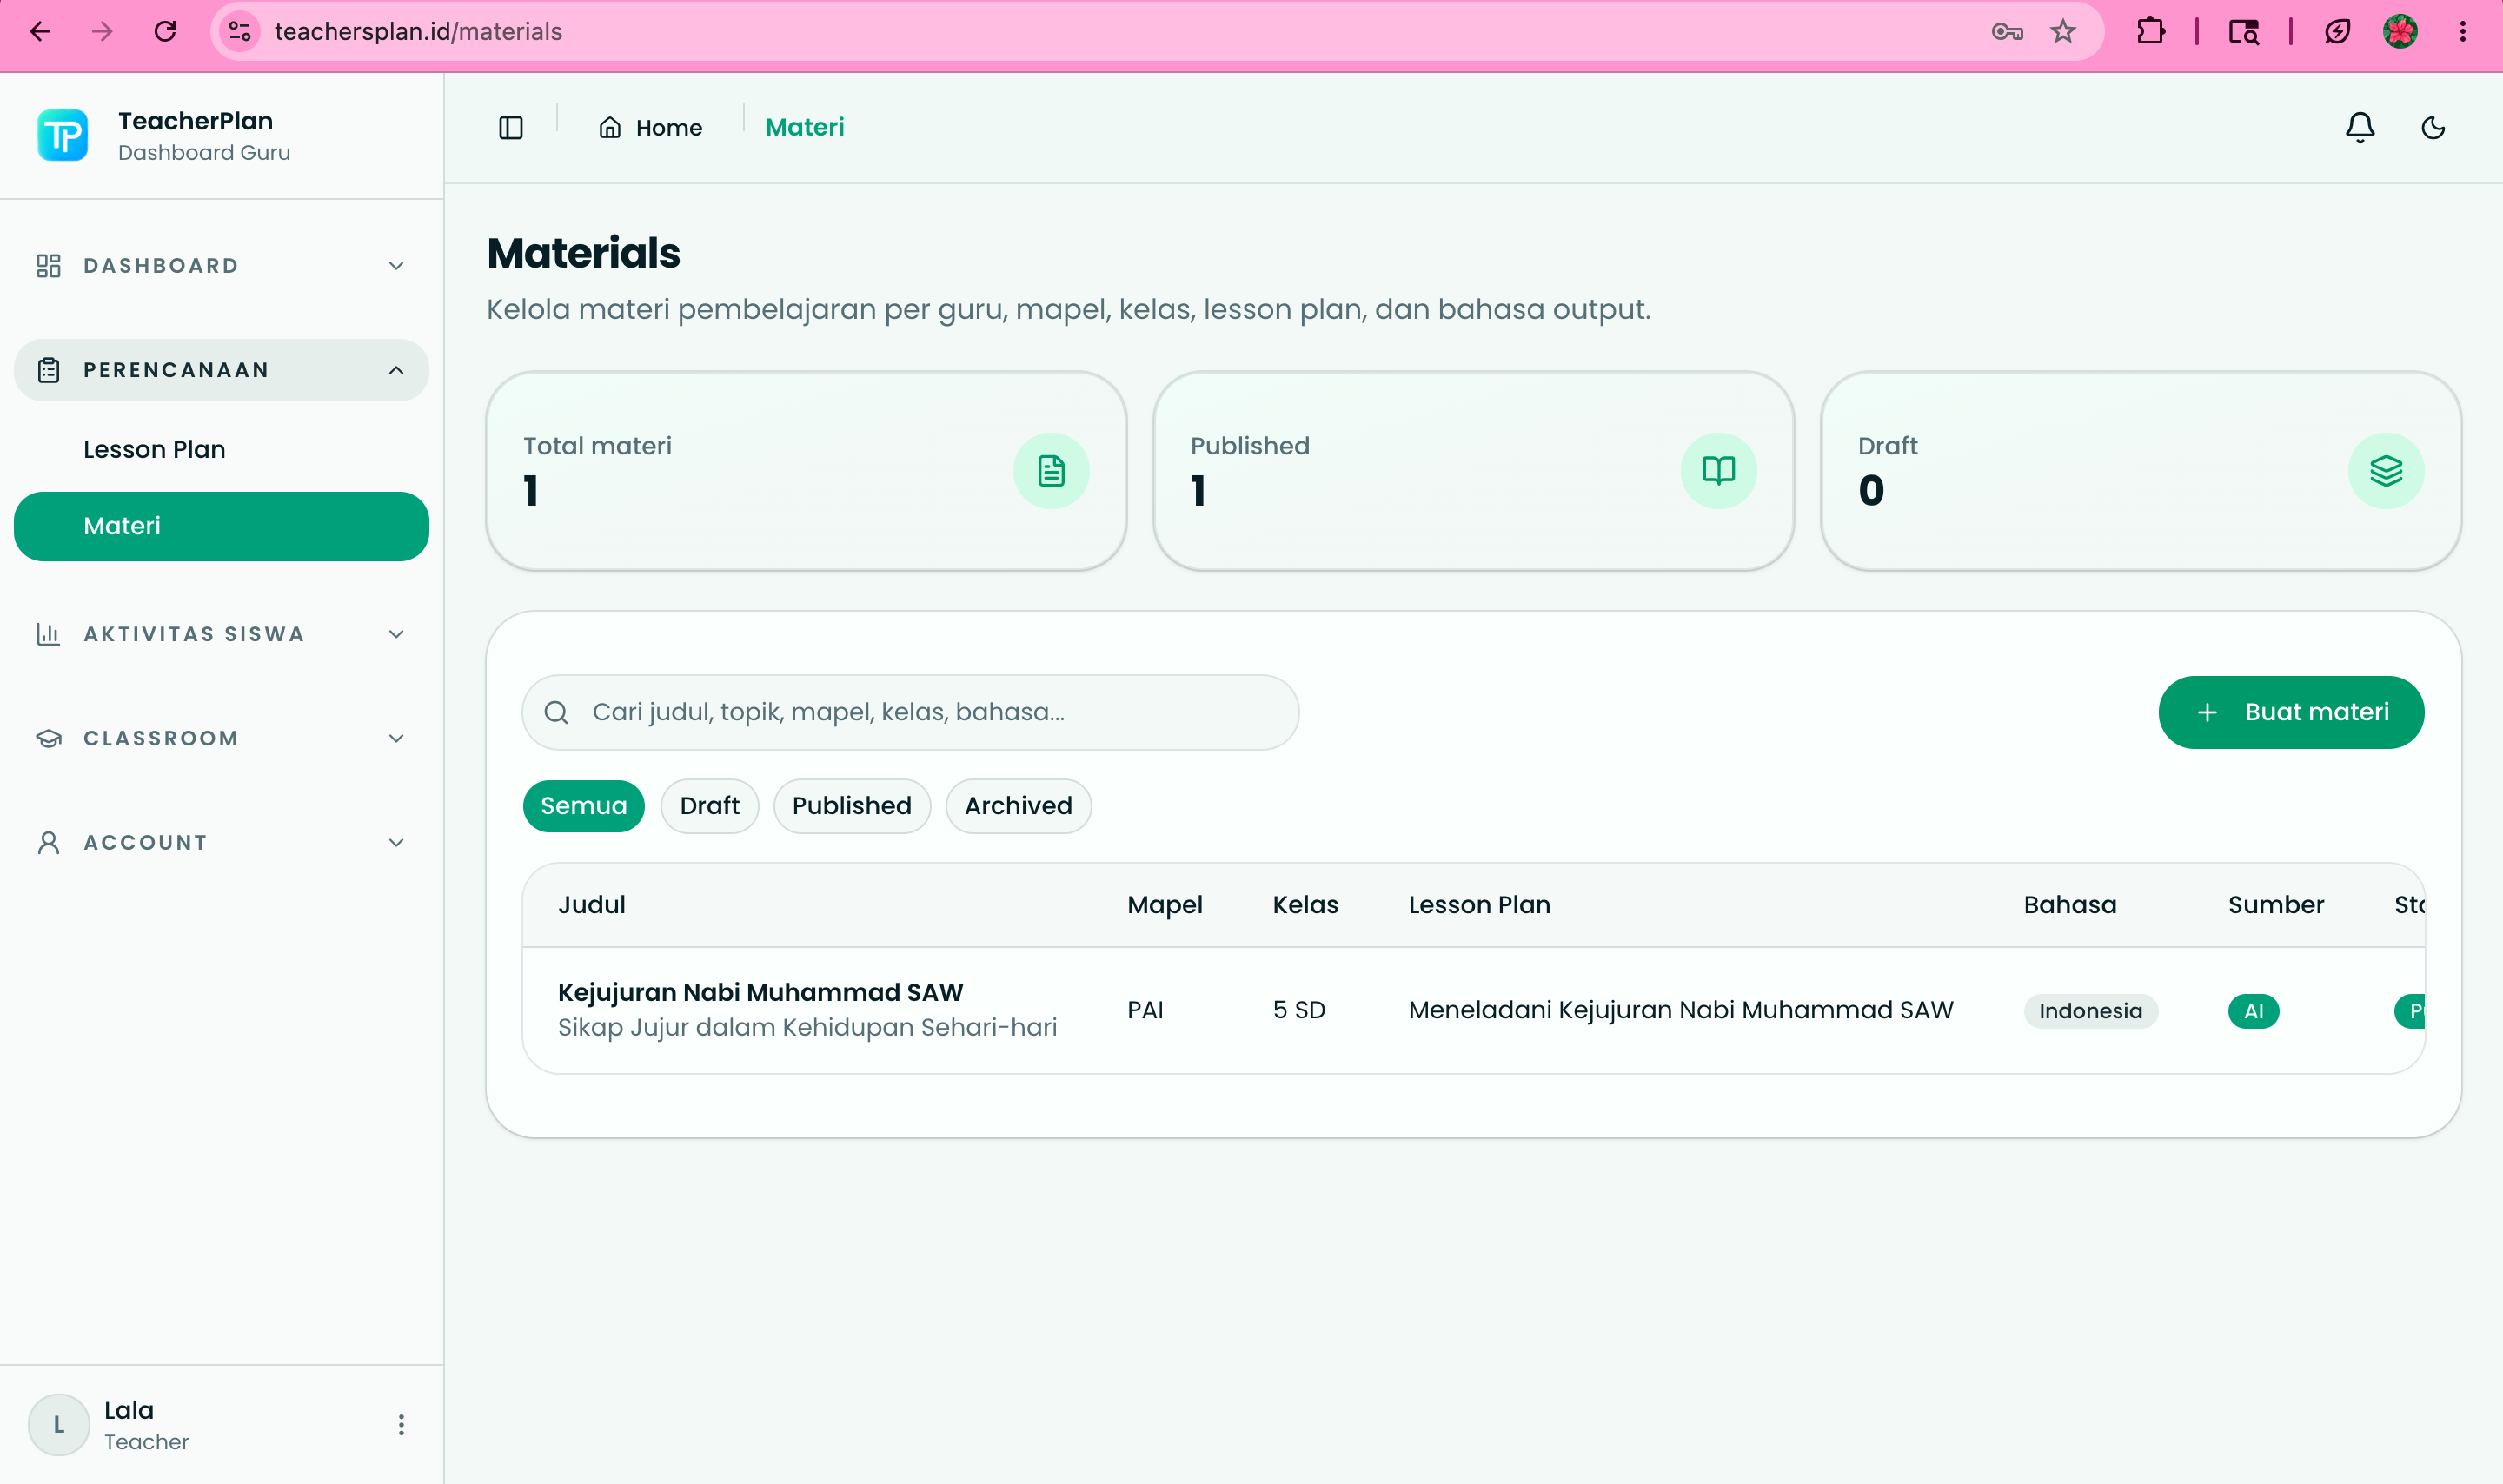Click the search magnifier icon
The image size is (2503, 1484).
point(556,712)
